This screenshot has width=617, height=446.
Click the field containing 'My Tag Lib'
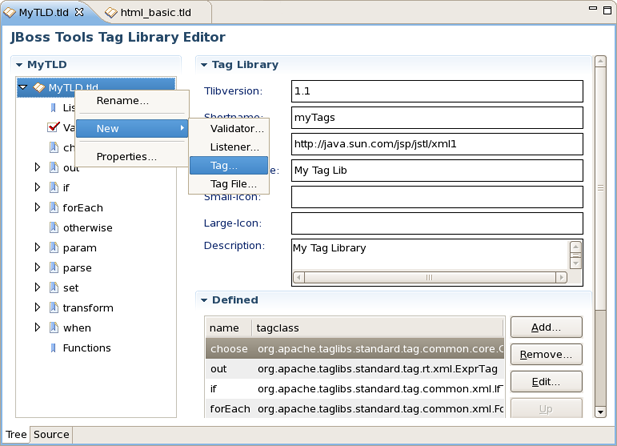(x=437, y=170)
